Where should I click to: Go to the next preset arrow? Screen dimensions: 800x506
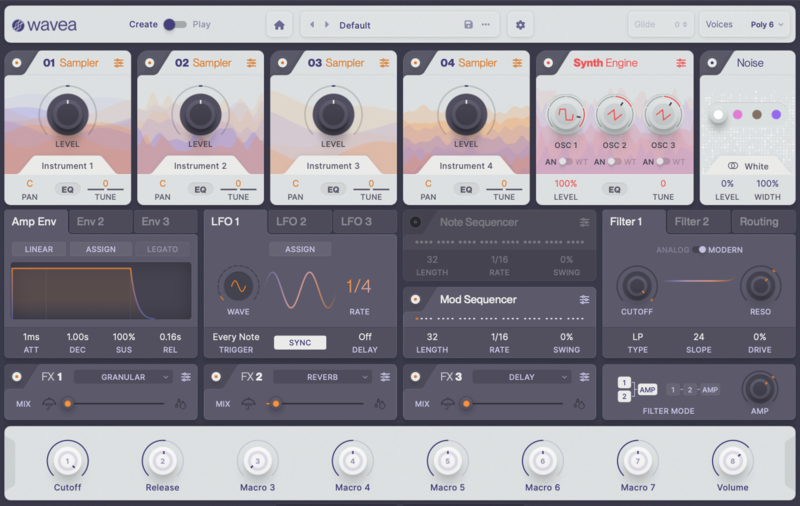point(328,24)
